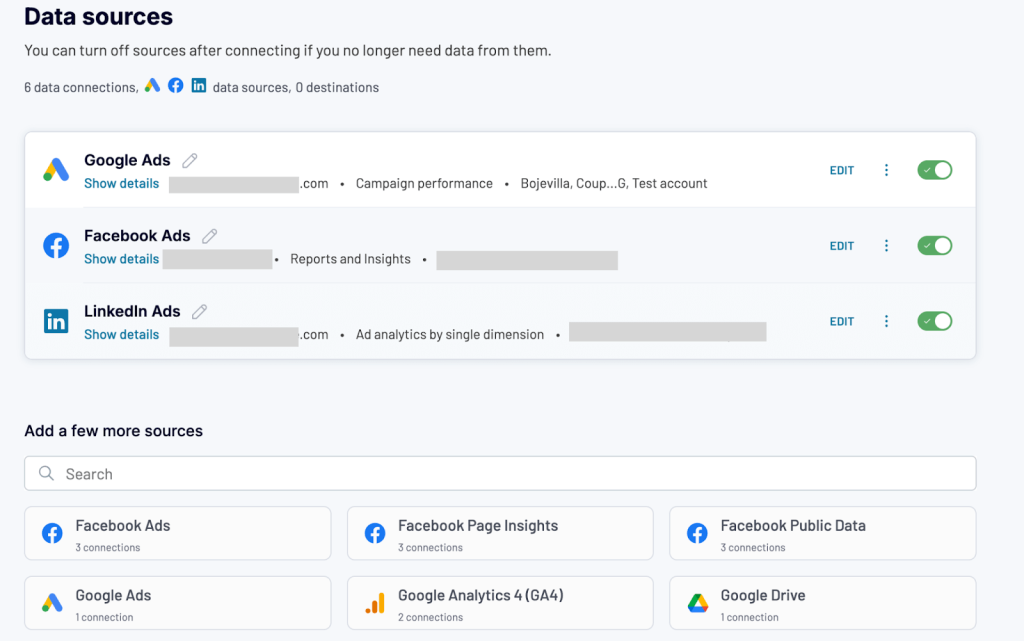Screen dimensions: 1024x641
Task: Click the LinkedIn logo in the LinkedIn Ads row
Action: point(56,321)
